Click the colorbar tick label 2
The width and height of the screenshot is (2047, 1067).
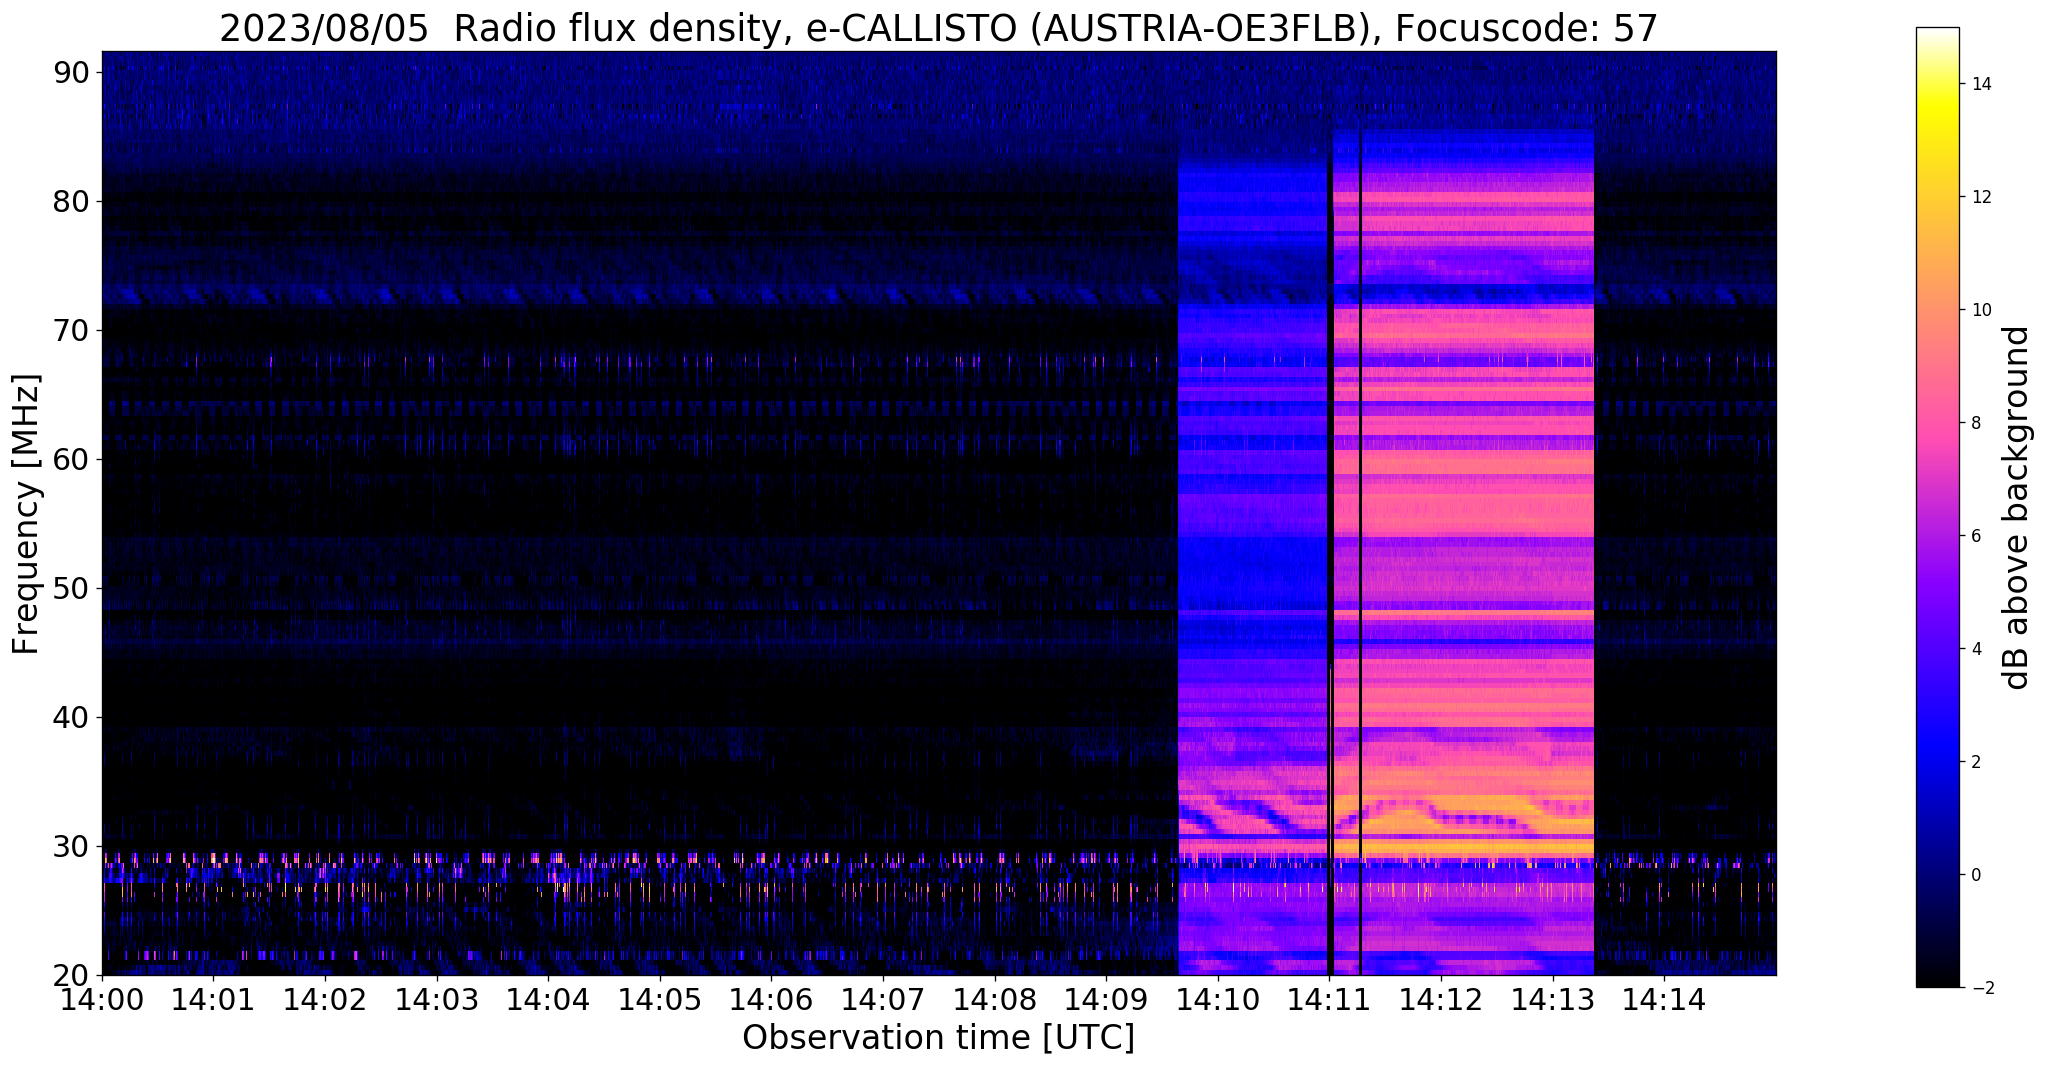click(x=1975, y=762)
